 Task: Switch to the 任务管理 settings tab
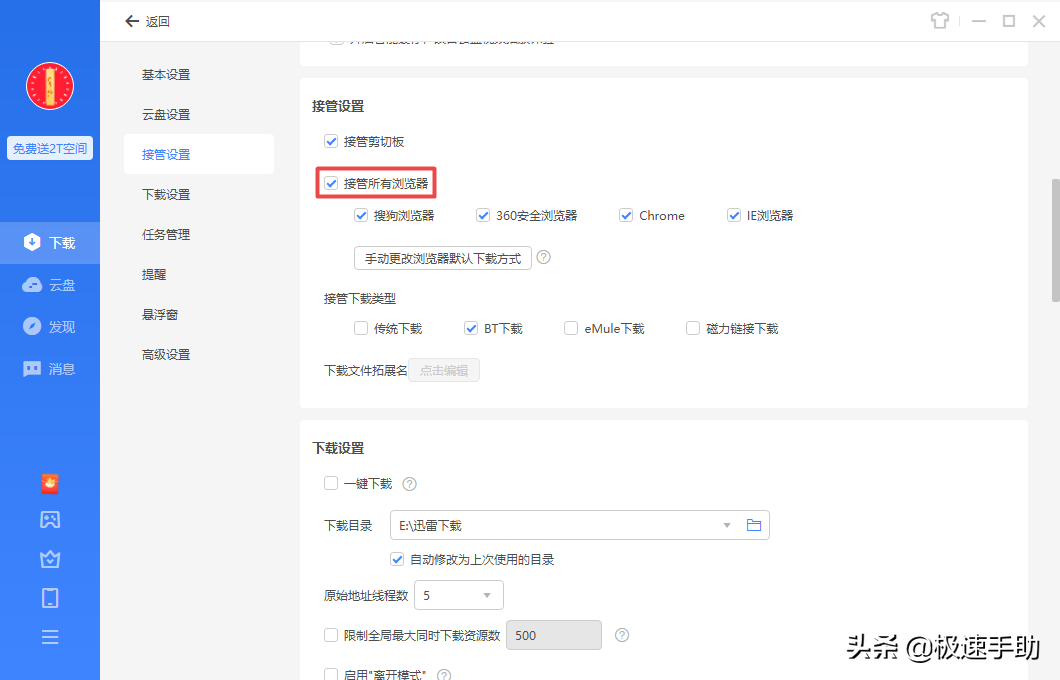coord(165,233)
